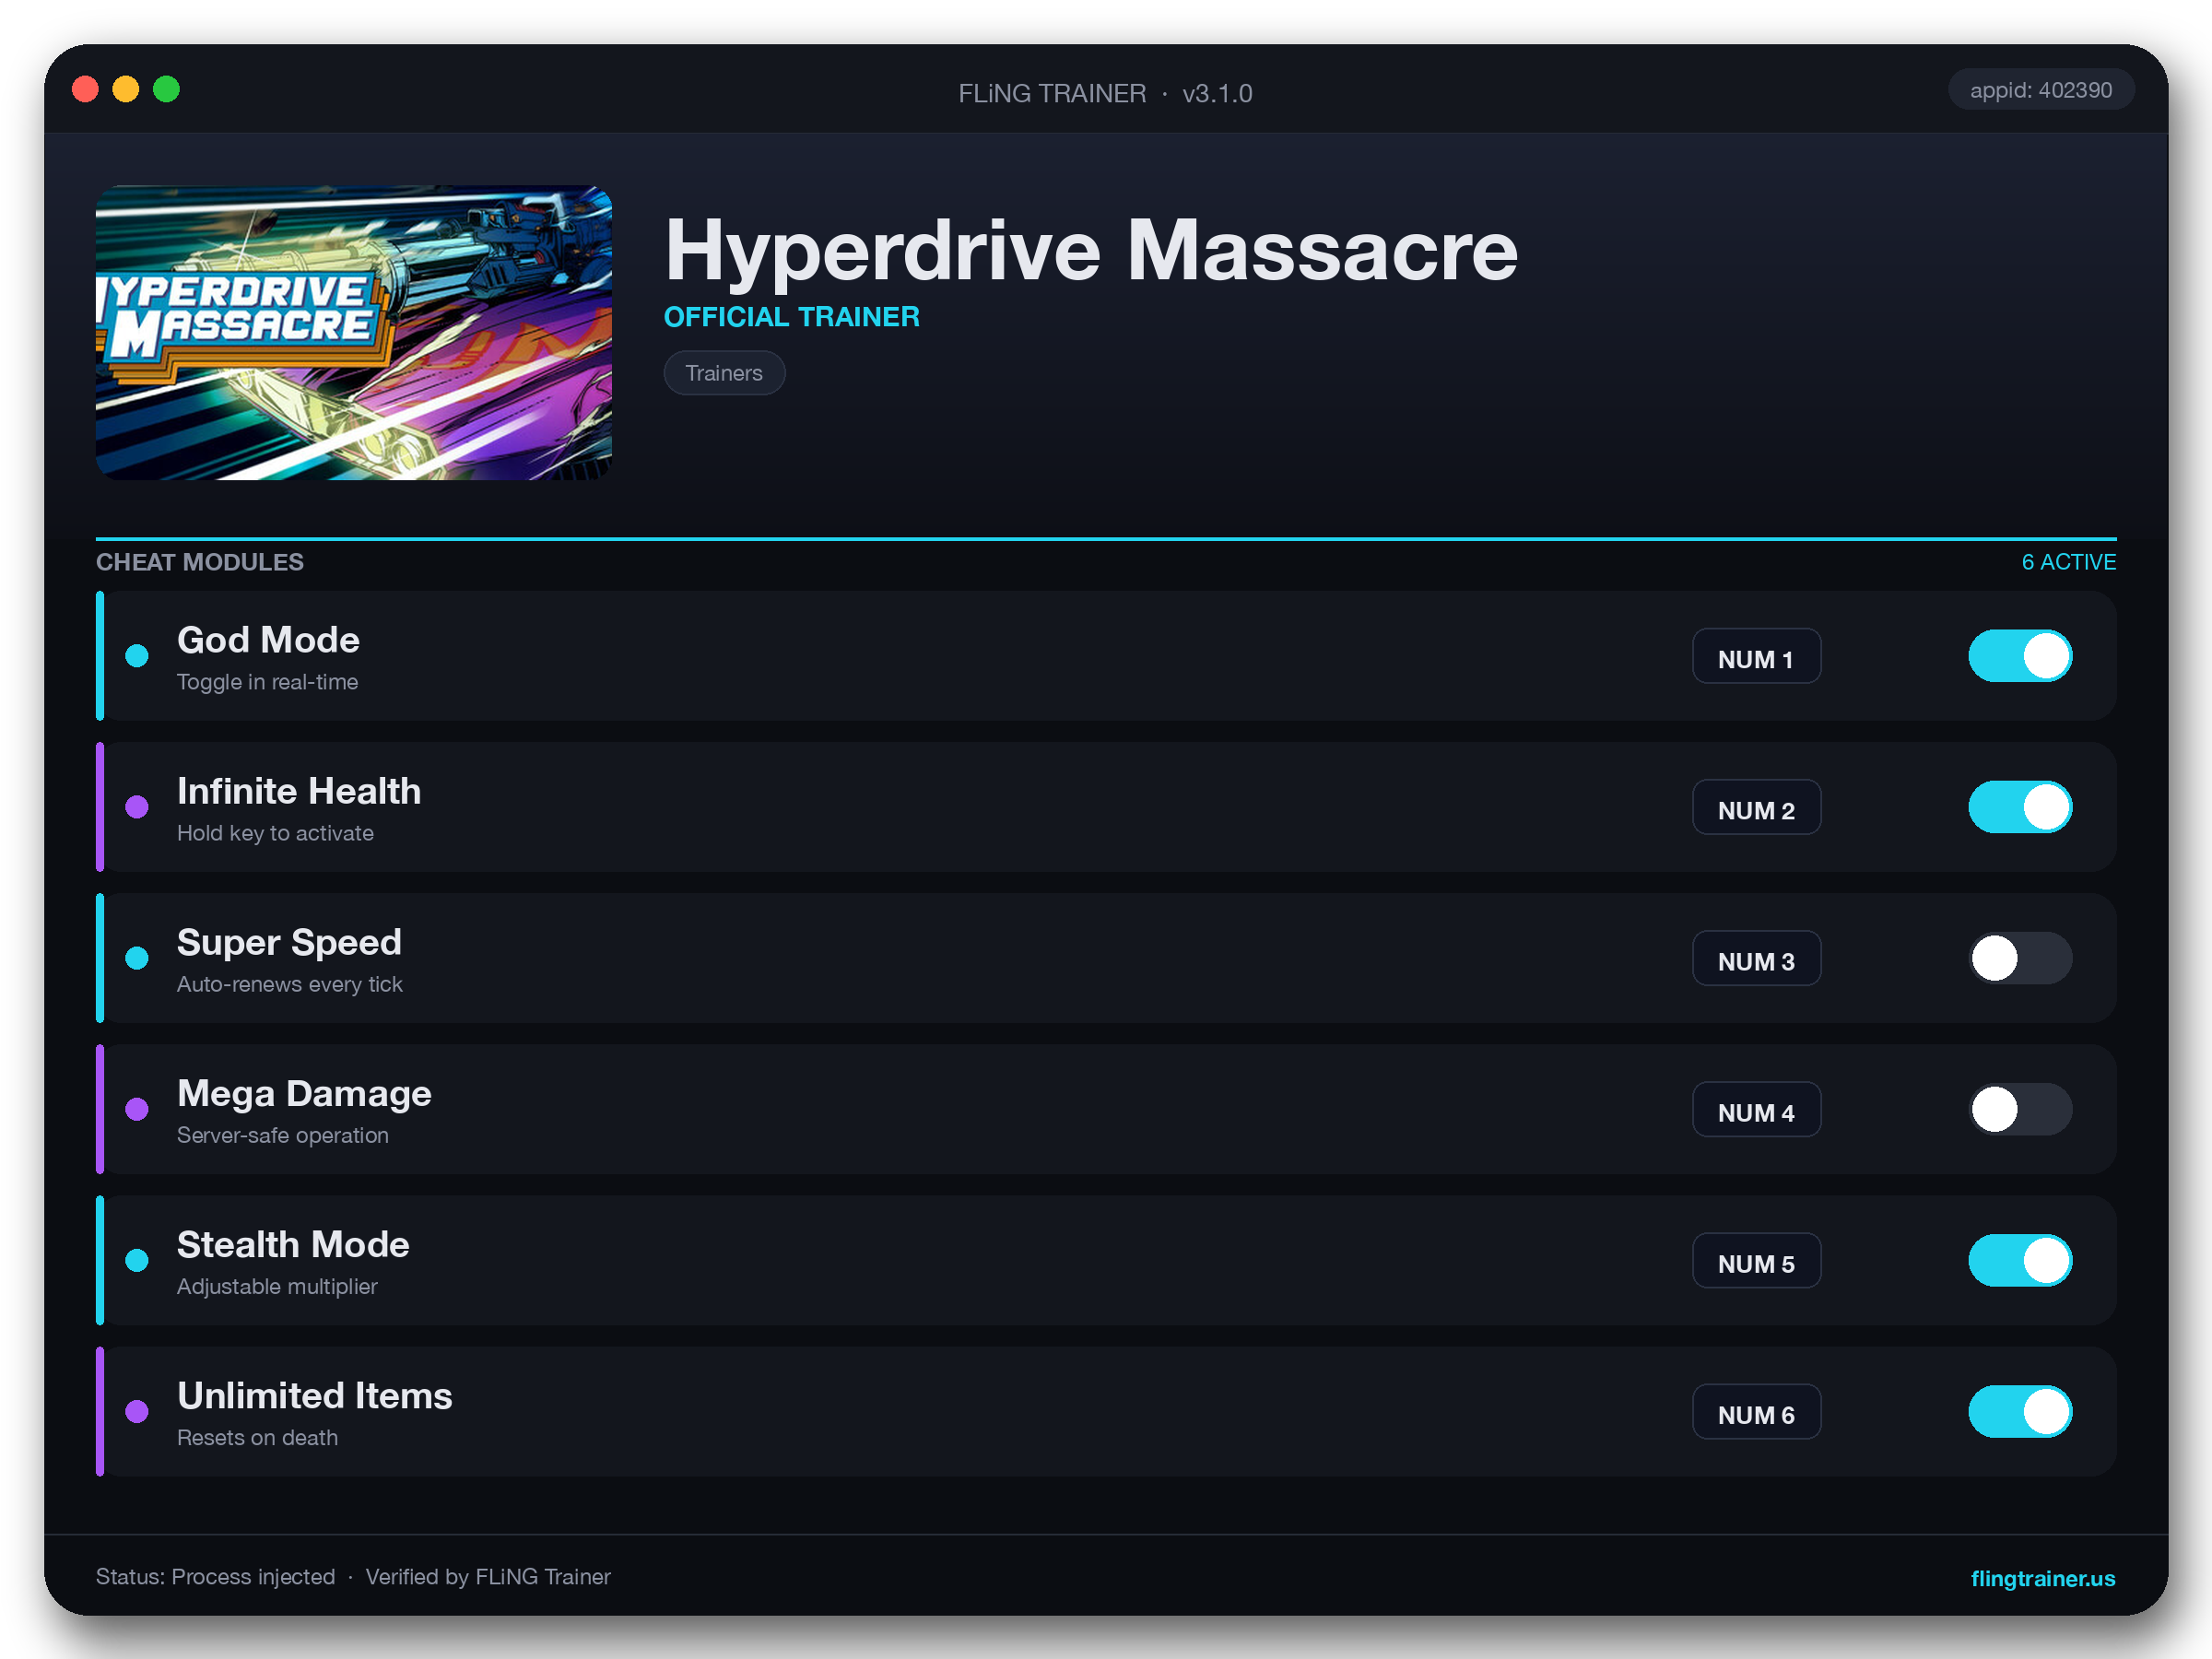
Task: Click 'Resets on death' description
Action: tap(257, 1437)
